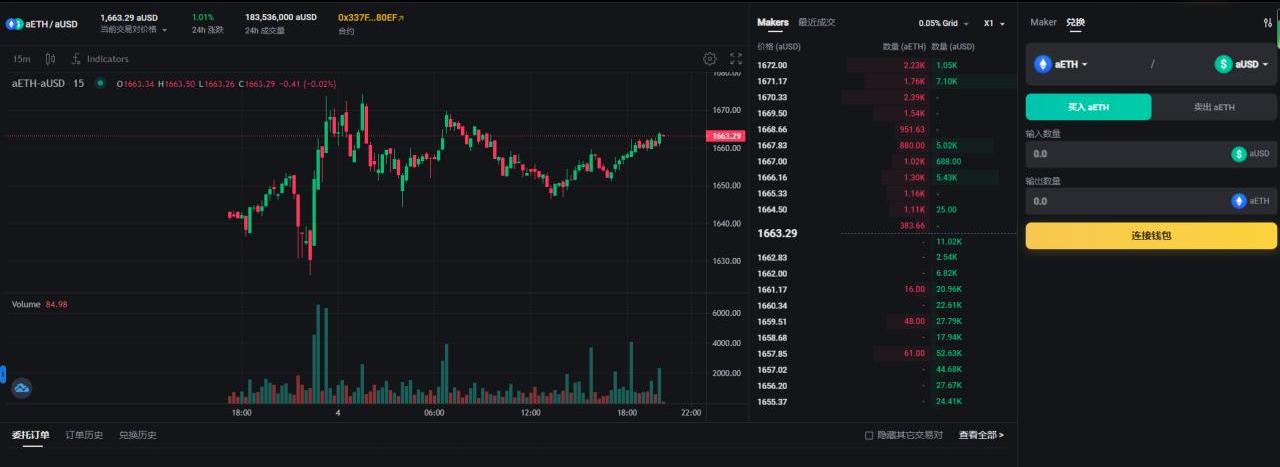Image resolution: width=1280 pixels, height=467 pixels.
Task: Switch to the 最近成交 tab
Action: pos(816,22)
